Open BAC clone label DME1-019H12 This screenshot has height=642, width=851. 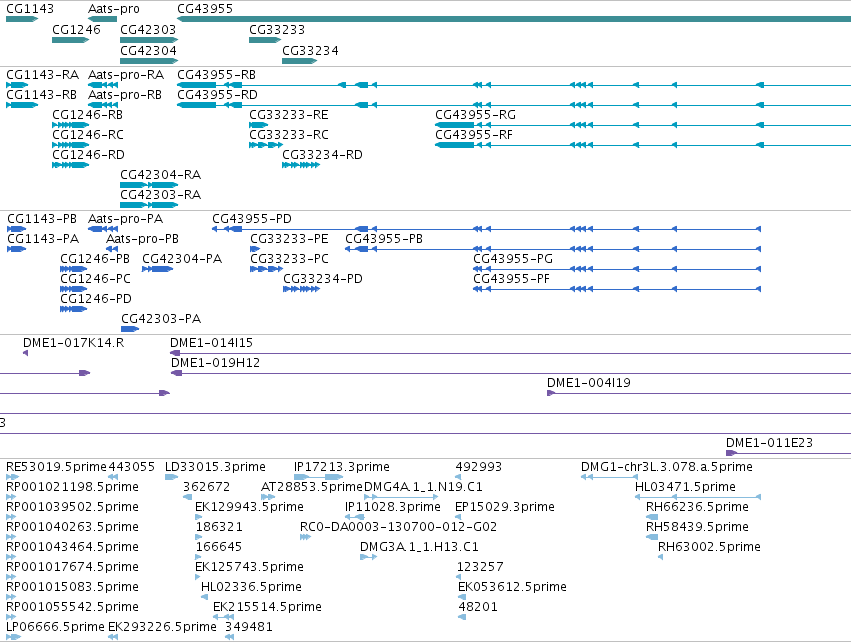coord(215,363)
